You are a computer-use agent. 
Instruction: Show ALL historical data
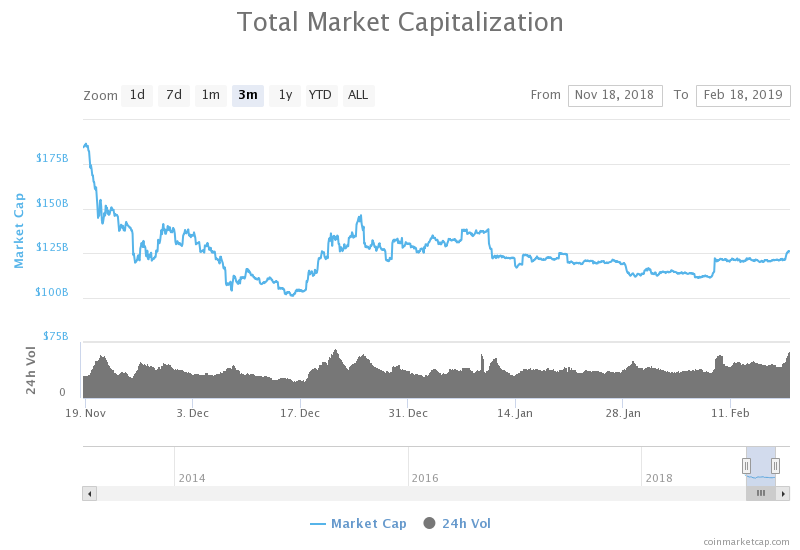tap(358, 95)
